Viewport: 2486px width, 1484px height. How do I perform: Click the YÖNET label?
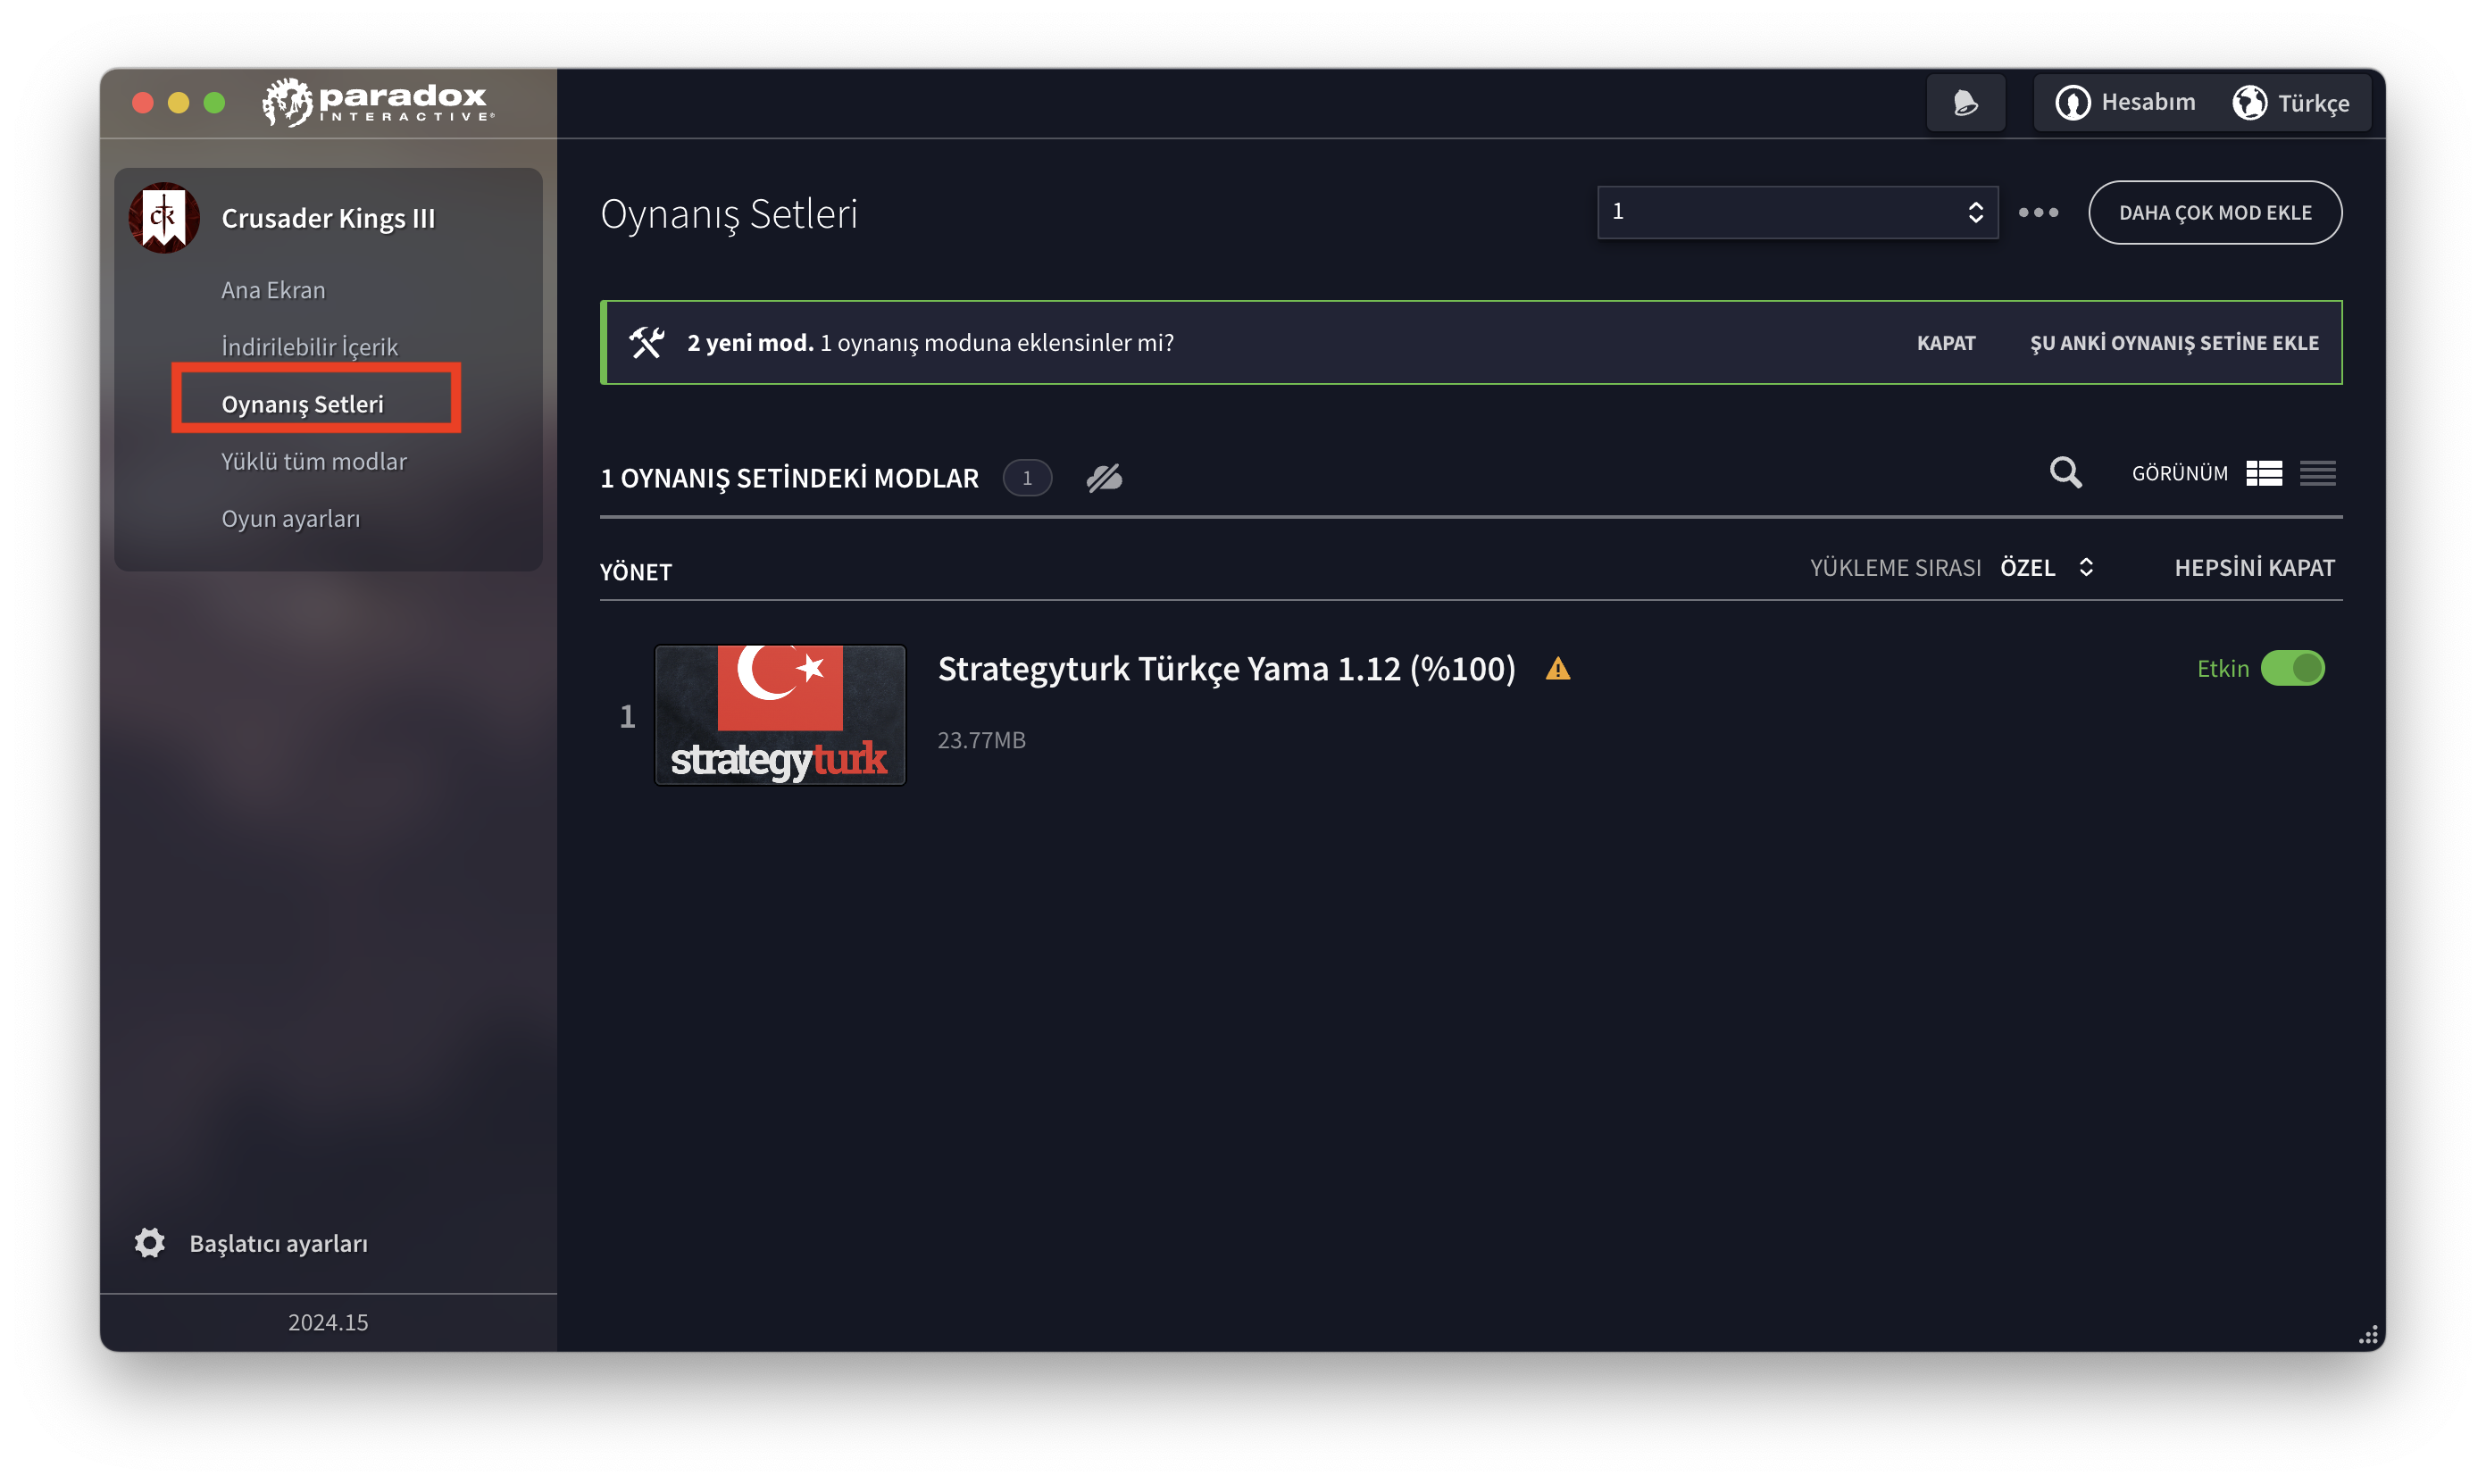pyautogui.click(x=636, y=572)
